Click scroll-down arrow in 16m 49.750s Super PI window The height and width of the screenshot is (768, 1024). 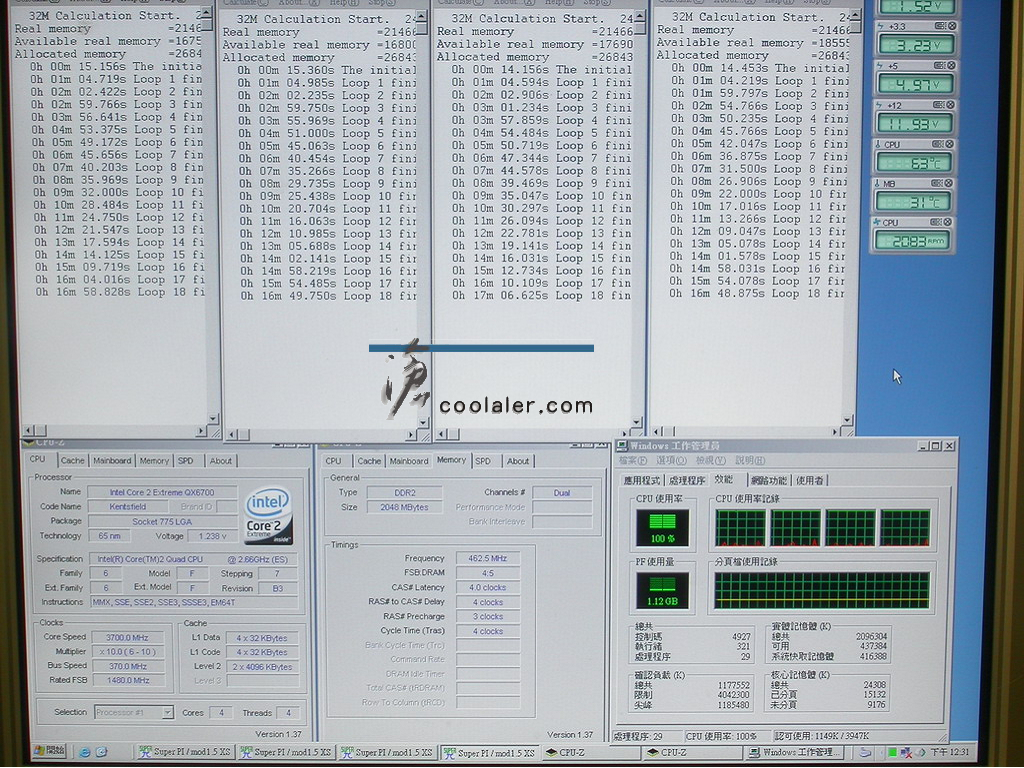click(423, 423)
